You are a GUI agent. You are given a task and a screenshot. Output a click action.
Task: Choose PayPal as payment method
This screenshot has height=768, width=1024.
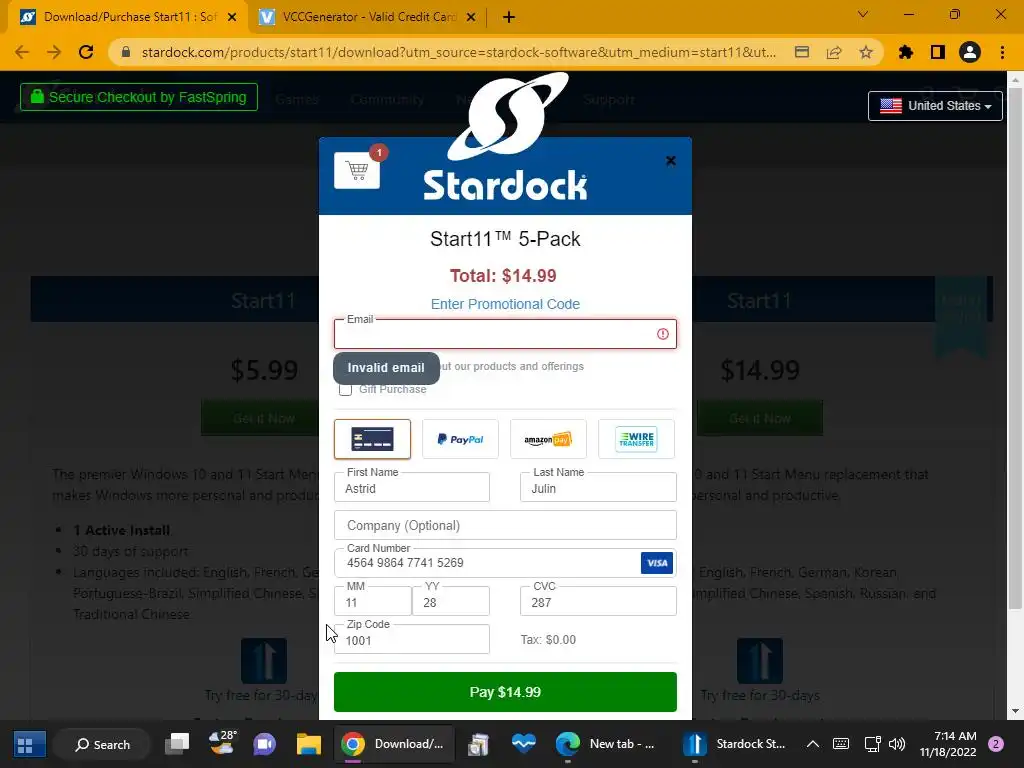click(x=460, y=439)
